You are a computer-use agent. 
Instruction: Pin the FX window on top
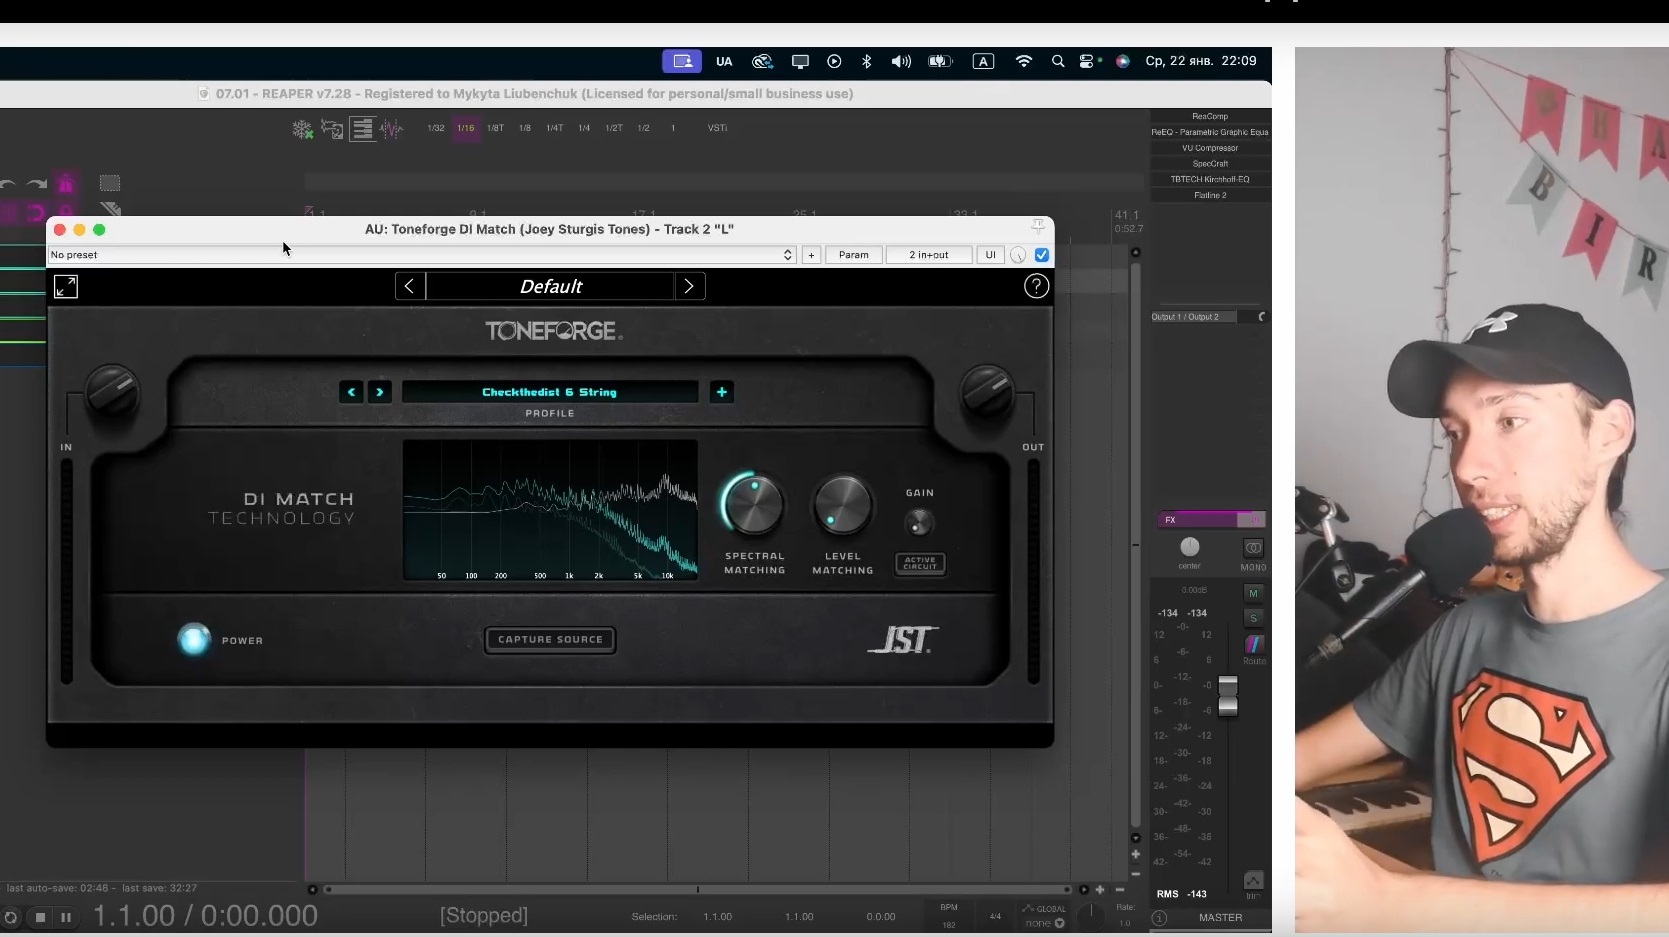tap(1038, 227)
